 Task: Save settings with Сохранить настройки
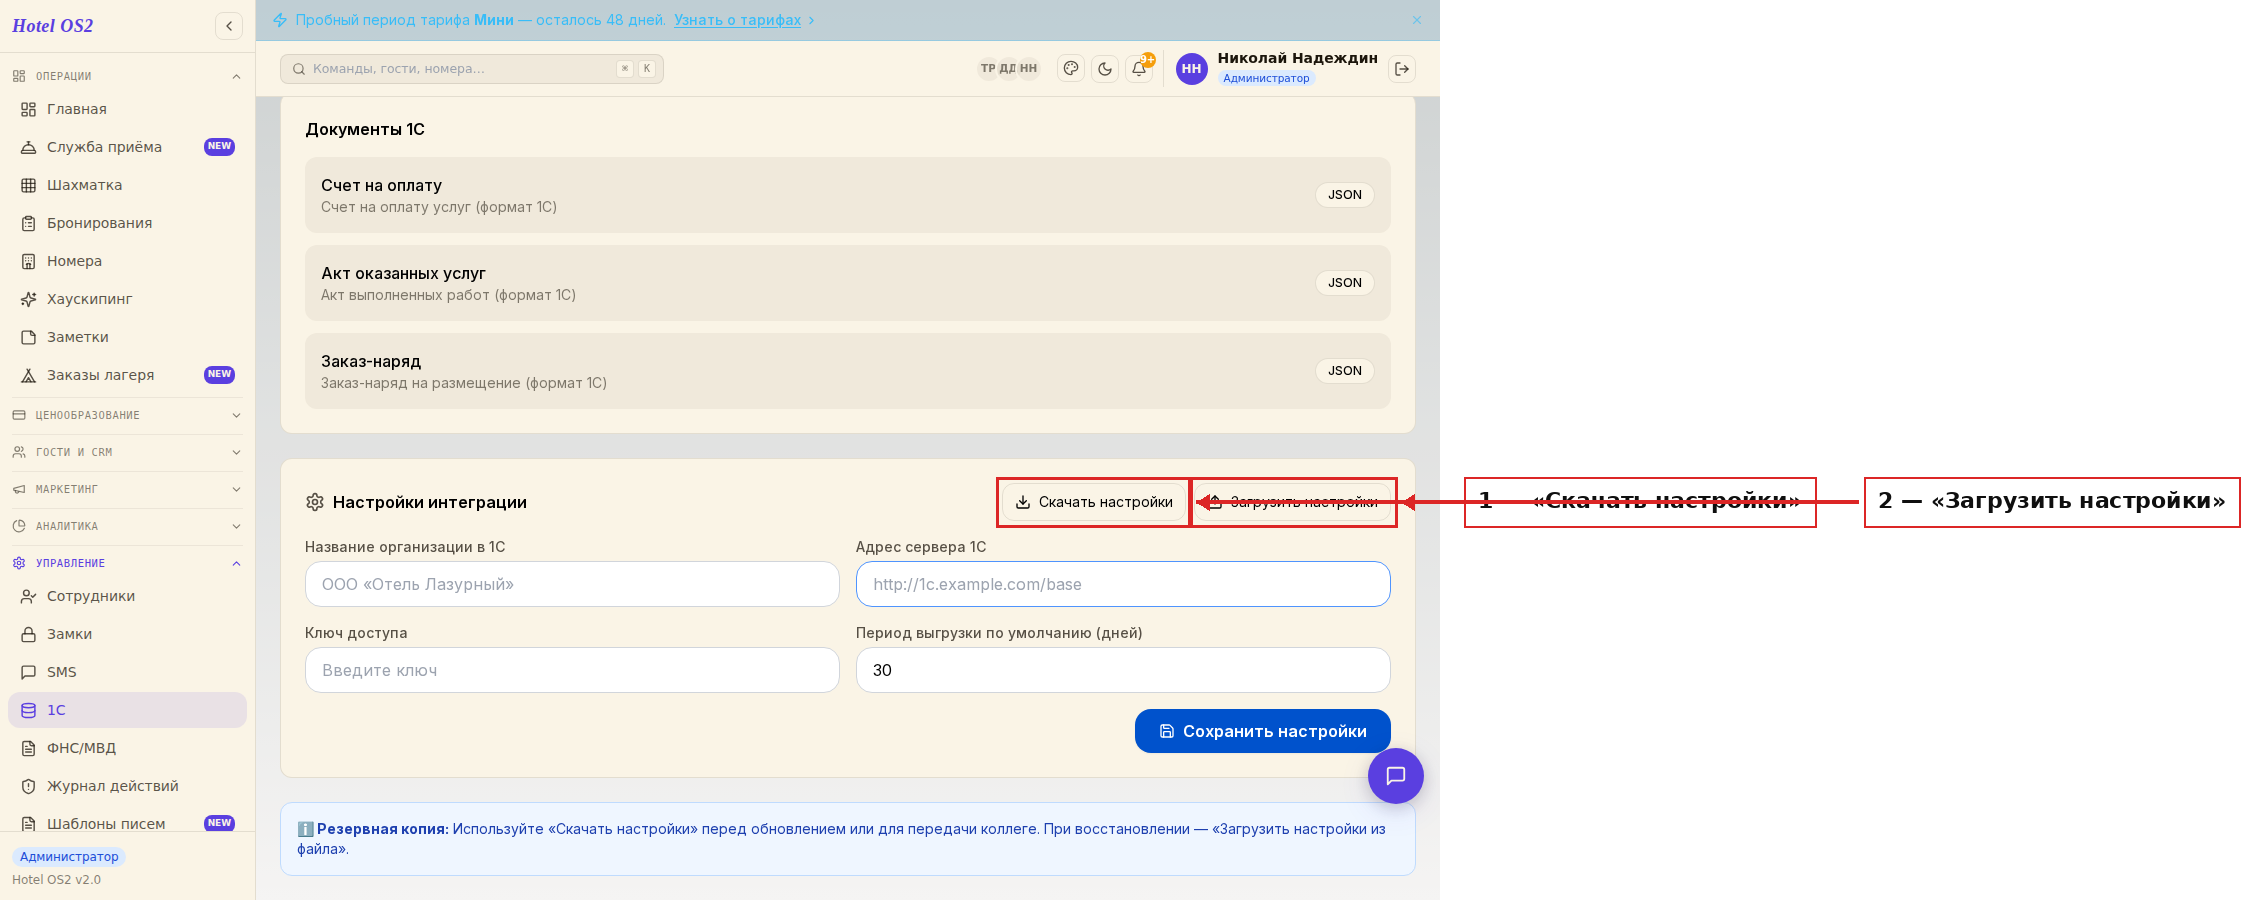click(1262, 731)
